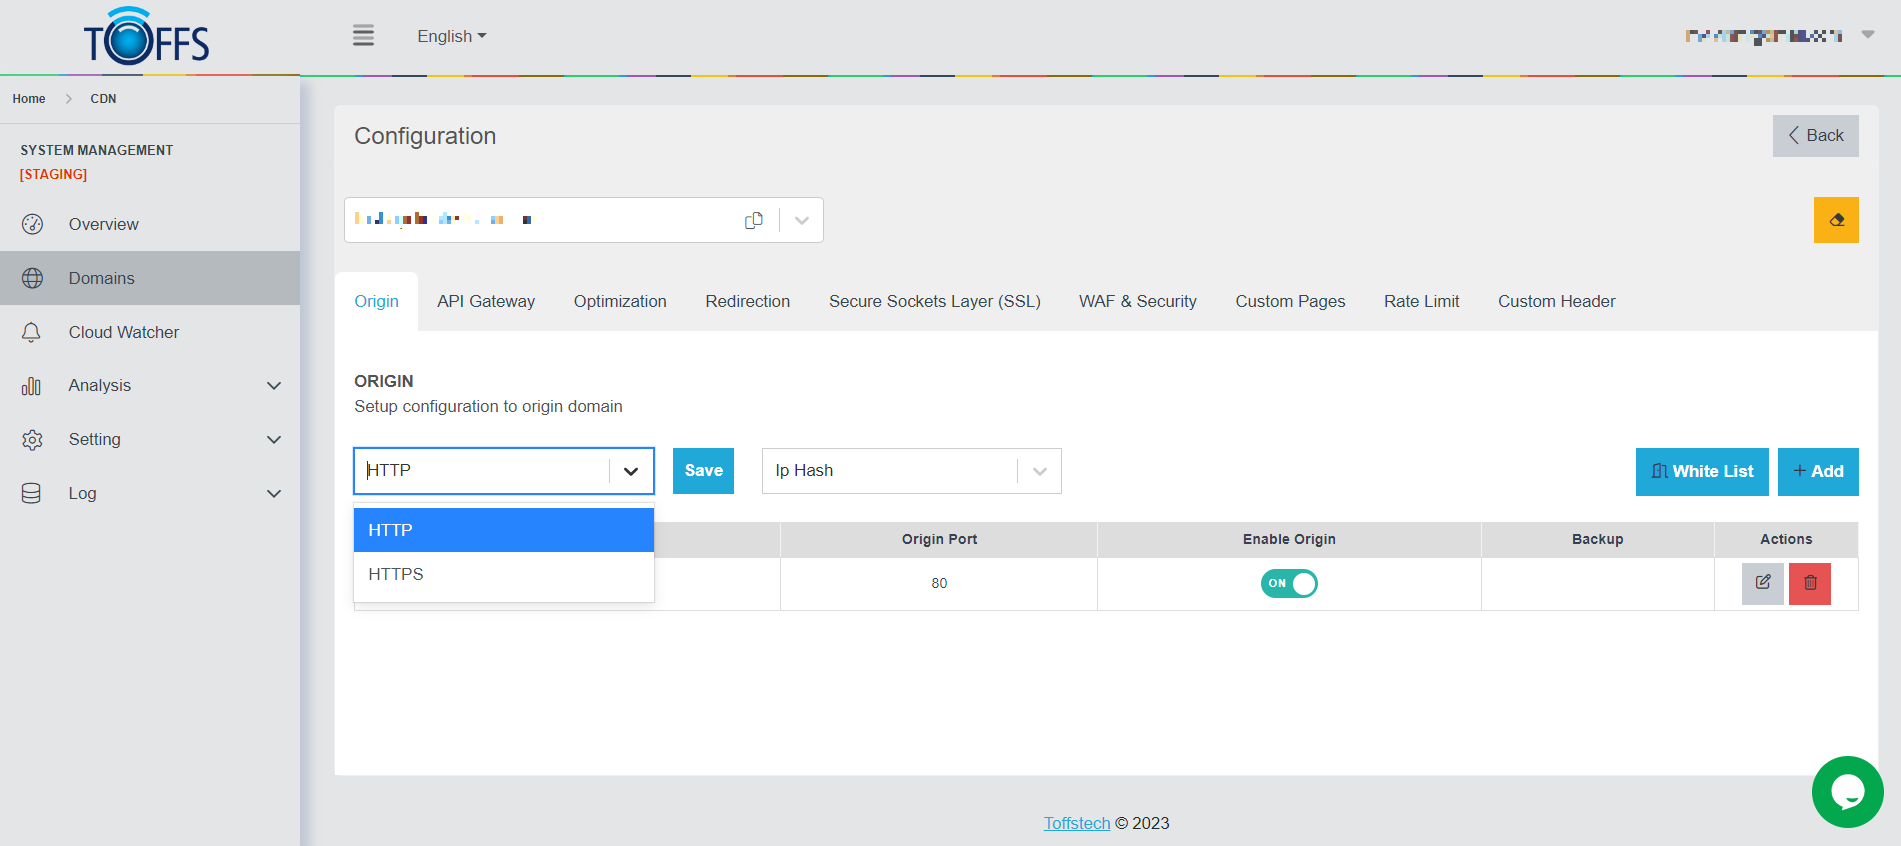Select HTTPS from the protocol list
Viewport: 1901px width, 846px height.
click(396, 574)
